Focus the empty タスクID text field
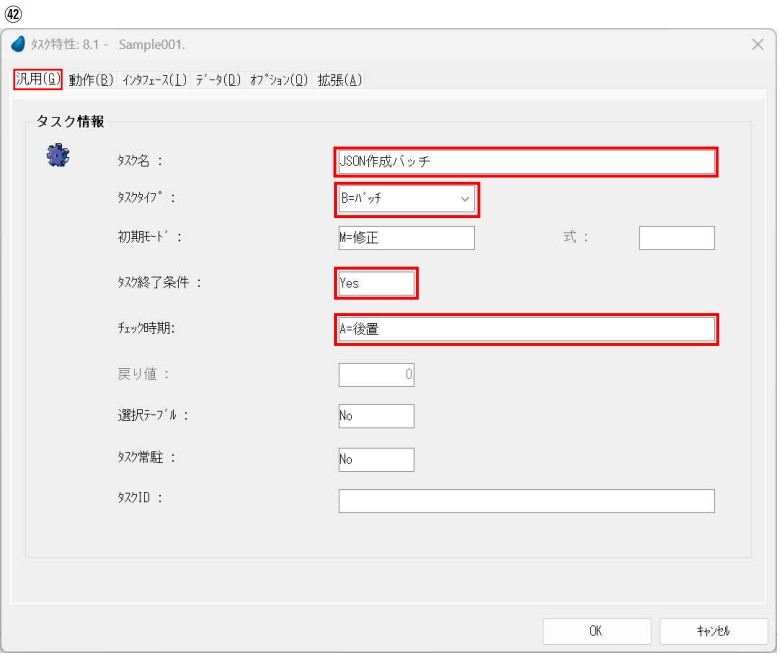 pos(526,501)
